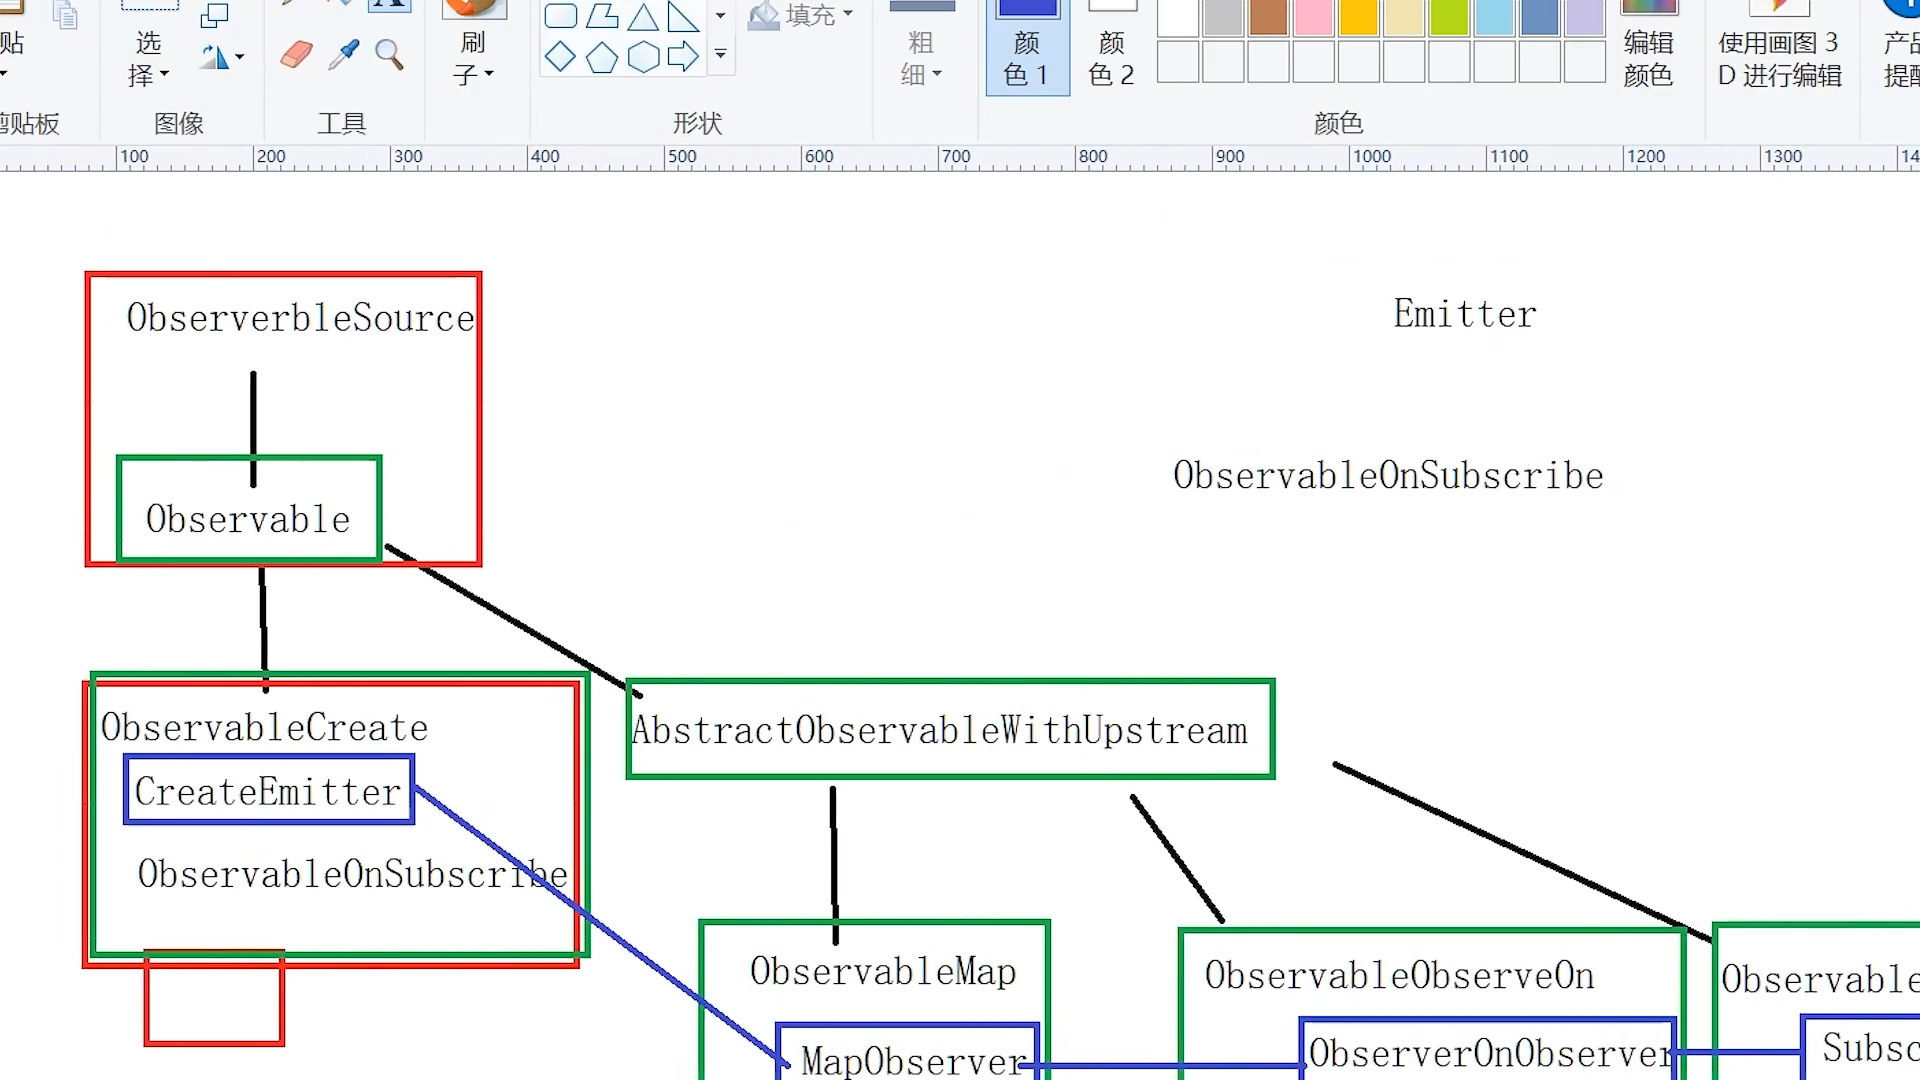Select the Eraser tool

(296, 55)
